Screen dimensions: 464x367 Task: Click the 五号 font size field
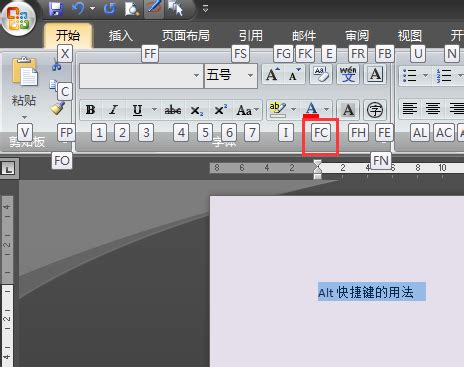pos(225,76)
